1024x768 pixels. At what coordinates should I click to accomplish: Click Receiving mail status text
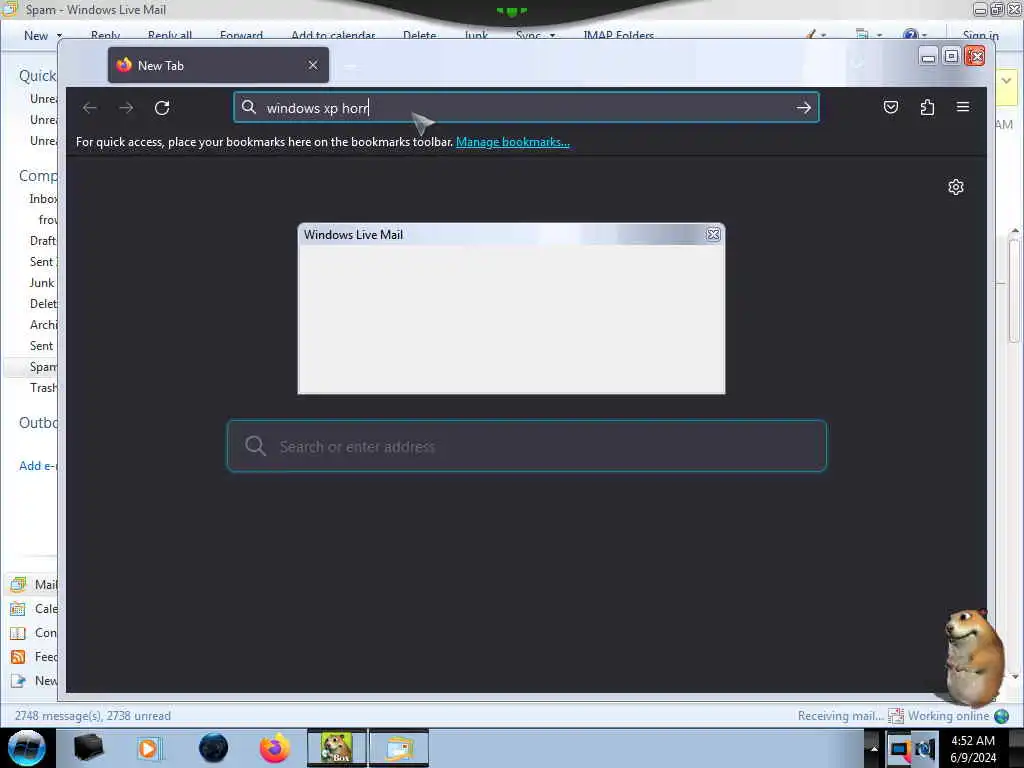840,716
